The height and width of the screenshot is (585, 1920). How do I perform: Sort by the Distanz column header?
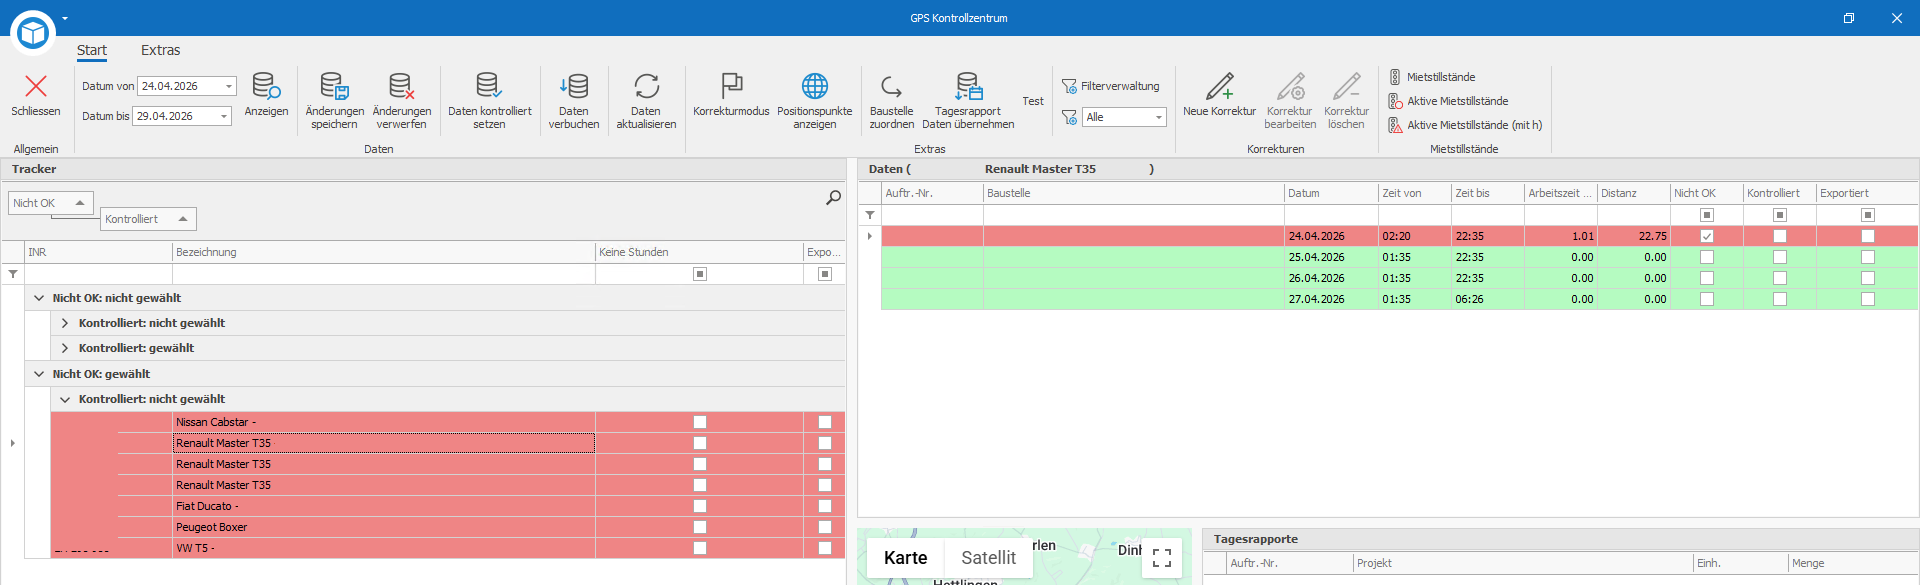(1633, 193)
